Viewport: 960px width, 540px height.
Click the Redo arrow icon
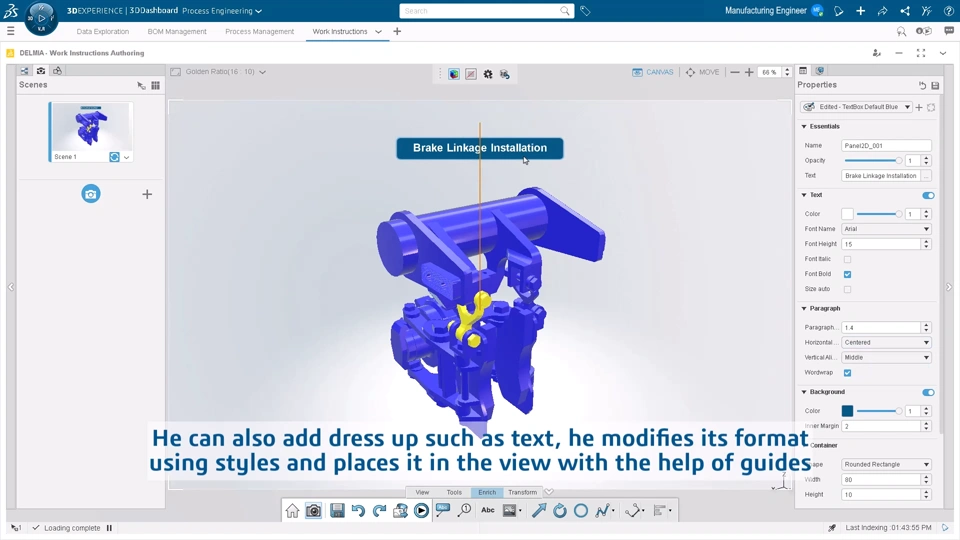point(379,511)
